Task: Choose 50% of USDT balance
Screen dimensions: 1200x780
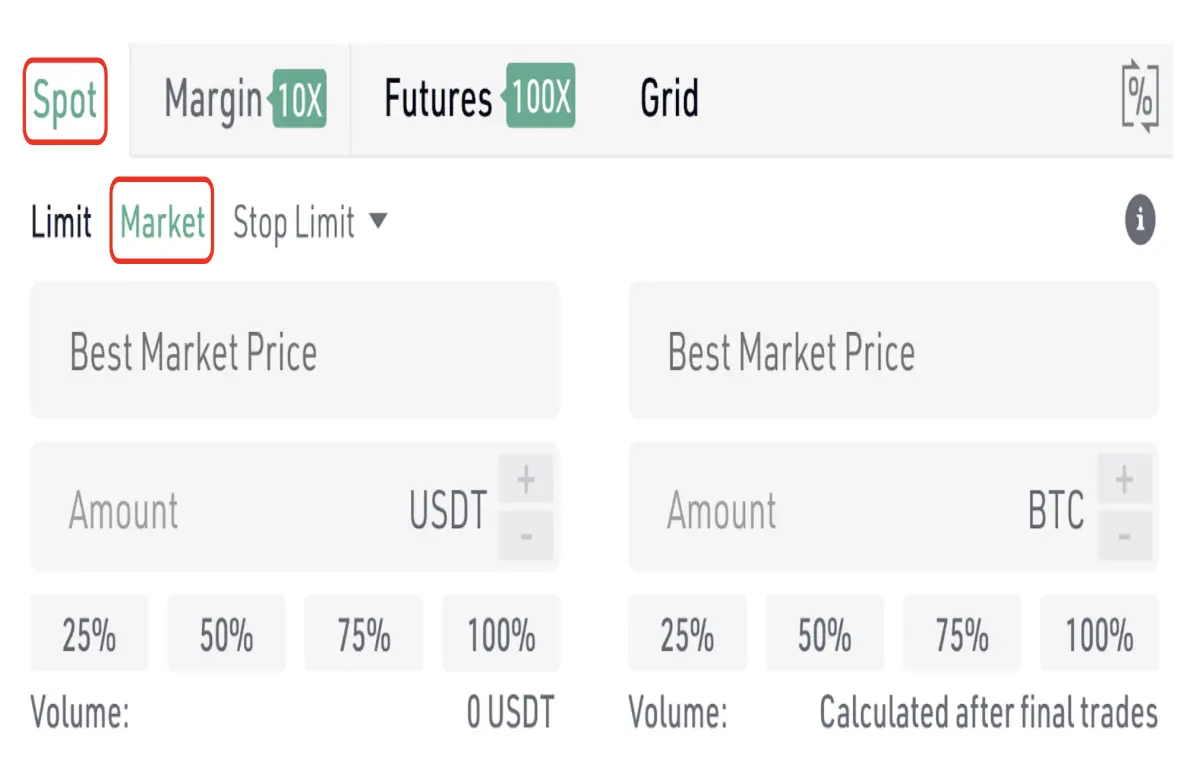Action: pos(226,634)
